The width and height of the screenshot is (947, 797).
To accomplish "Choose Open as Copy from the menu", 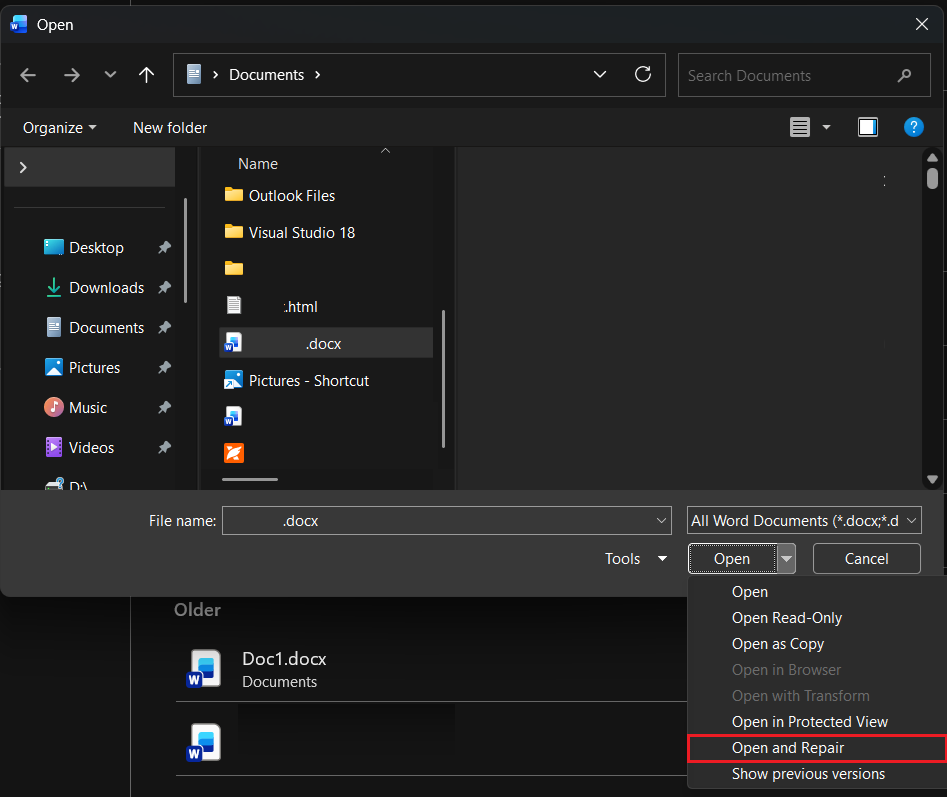I will [x=777, y=644].
